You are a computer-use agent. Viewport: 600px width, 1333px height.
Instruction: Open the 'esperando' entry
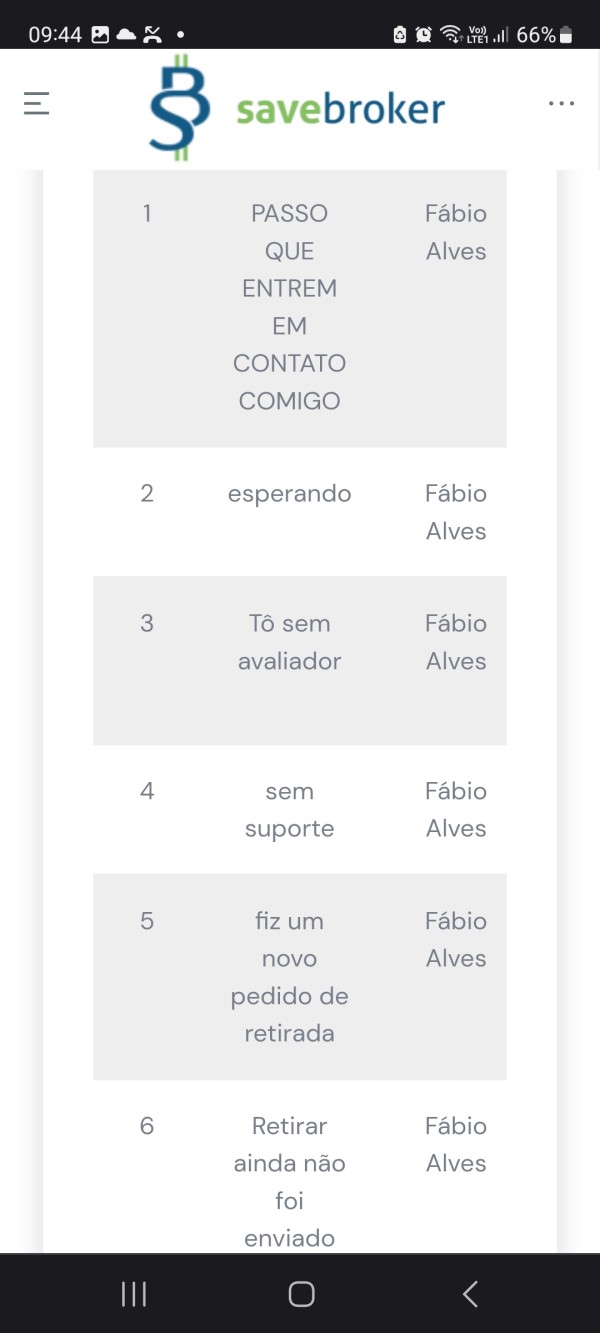289,494
